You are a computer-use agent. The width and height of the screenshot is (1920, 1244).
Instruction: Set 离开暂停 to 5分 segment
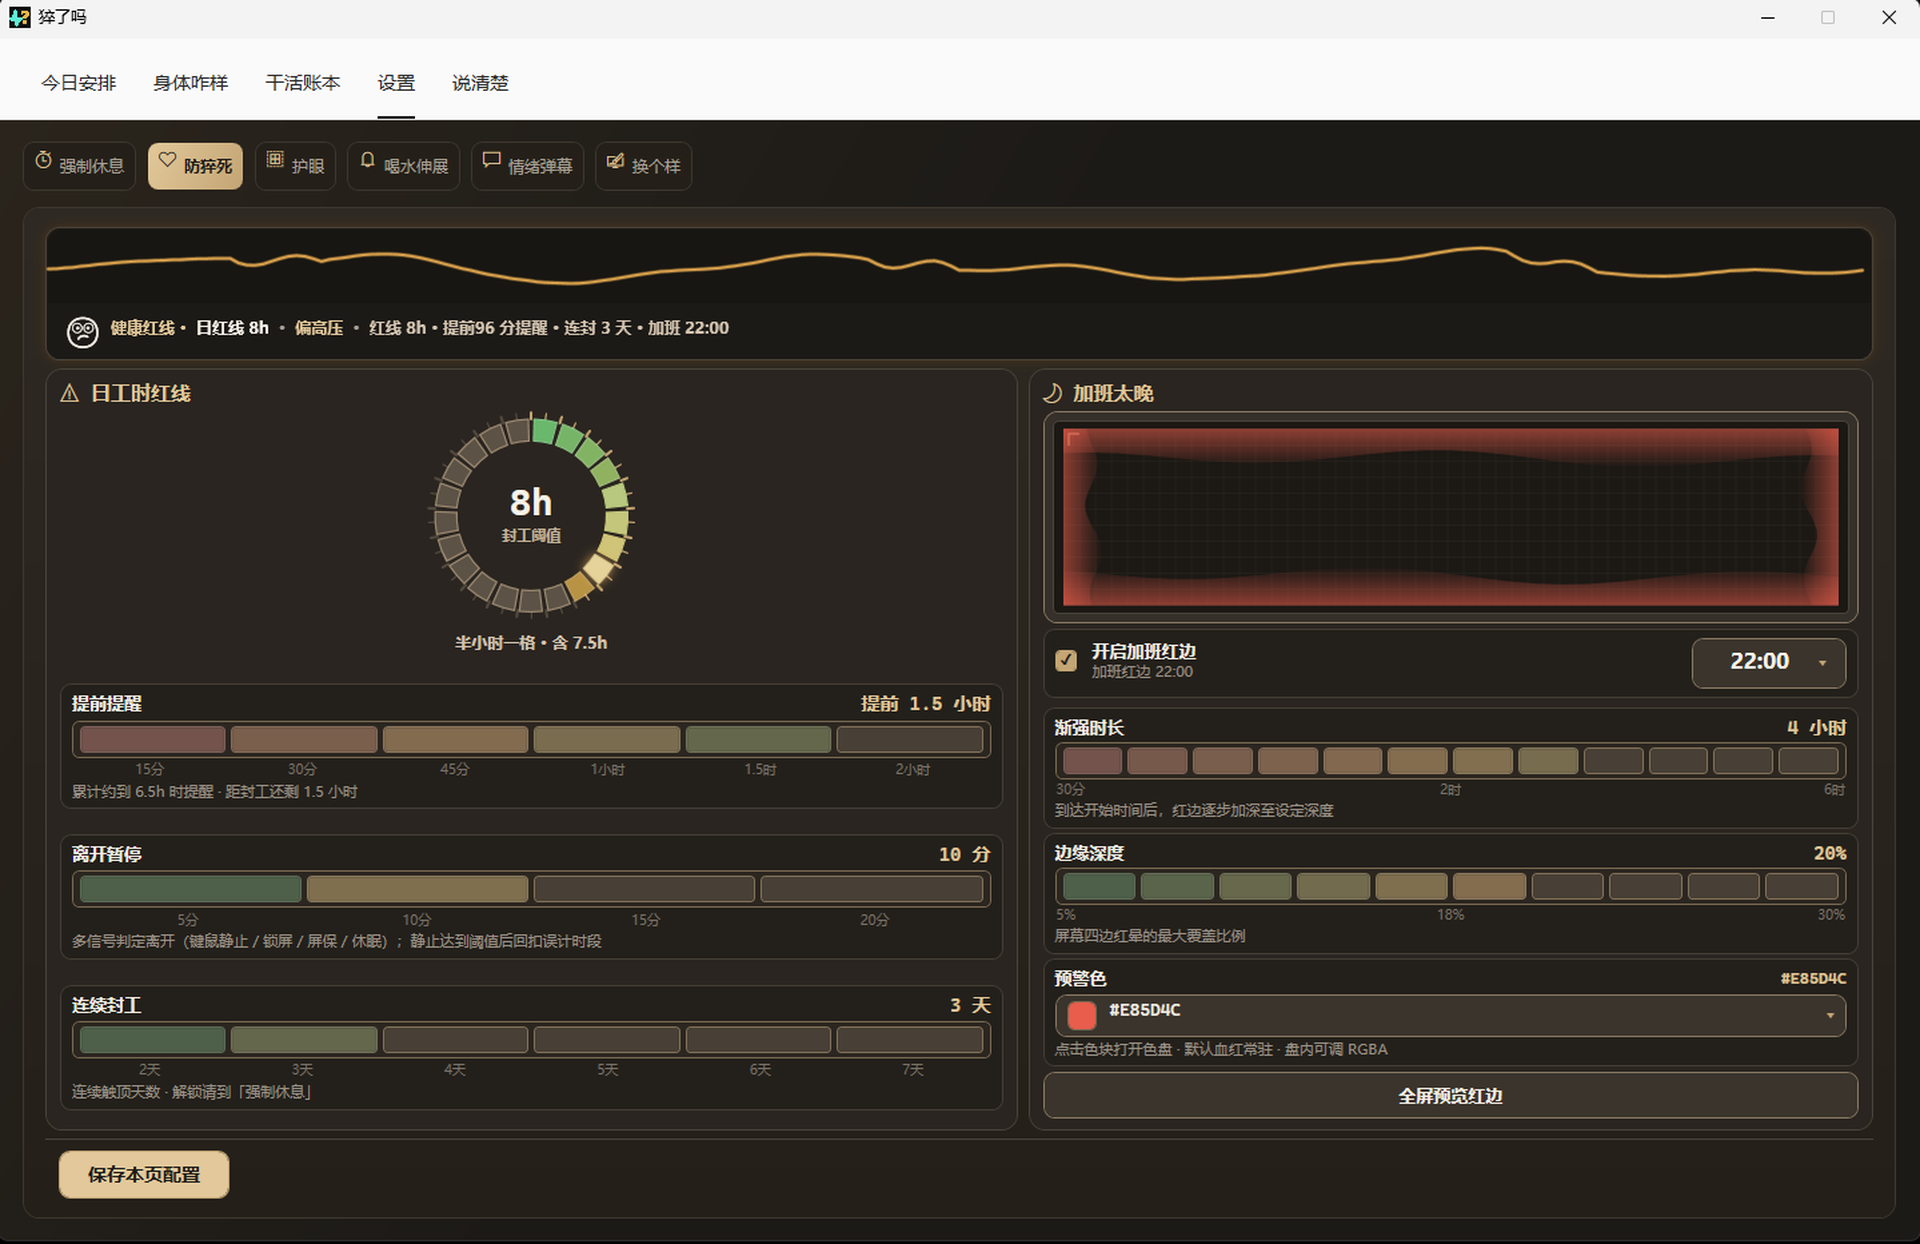click(x=190, y=889)
